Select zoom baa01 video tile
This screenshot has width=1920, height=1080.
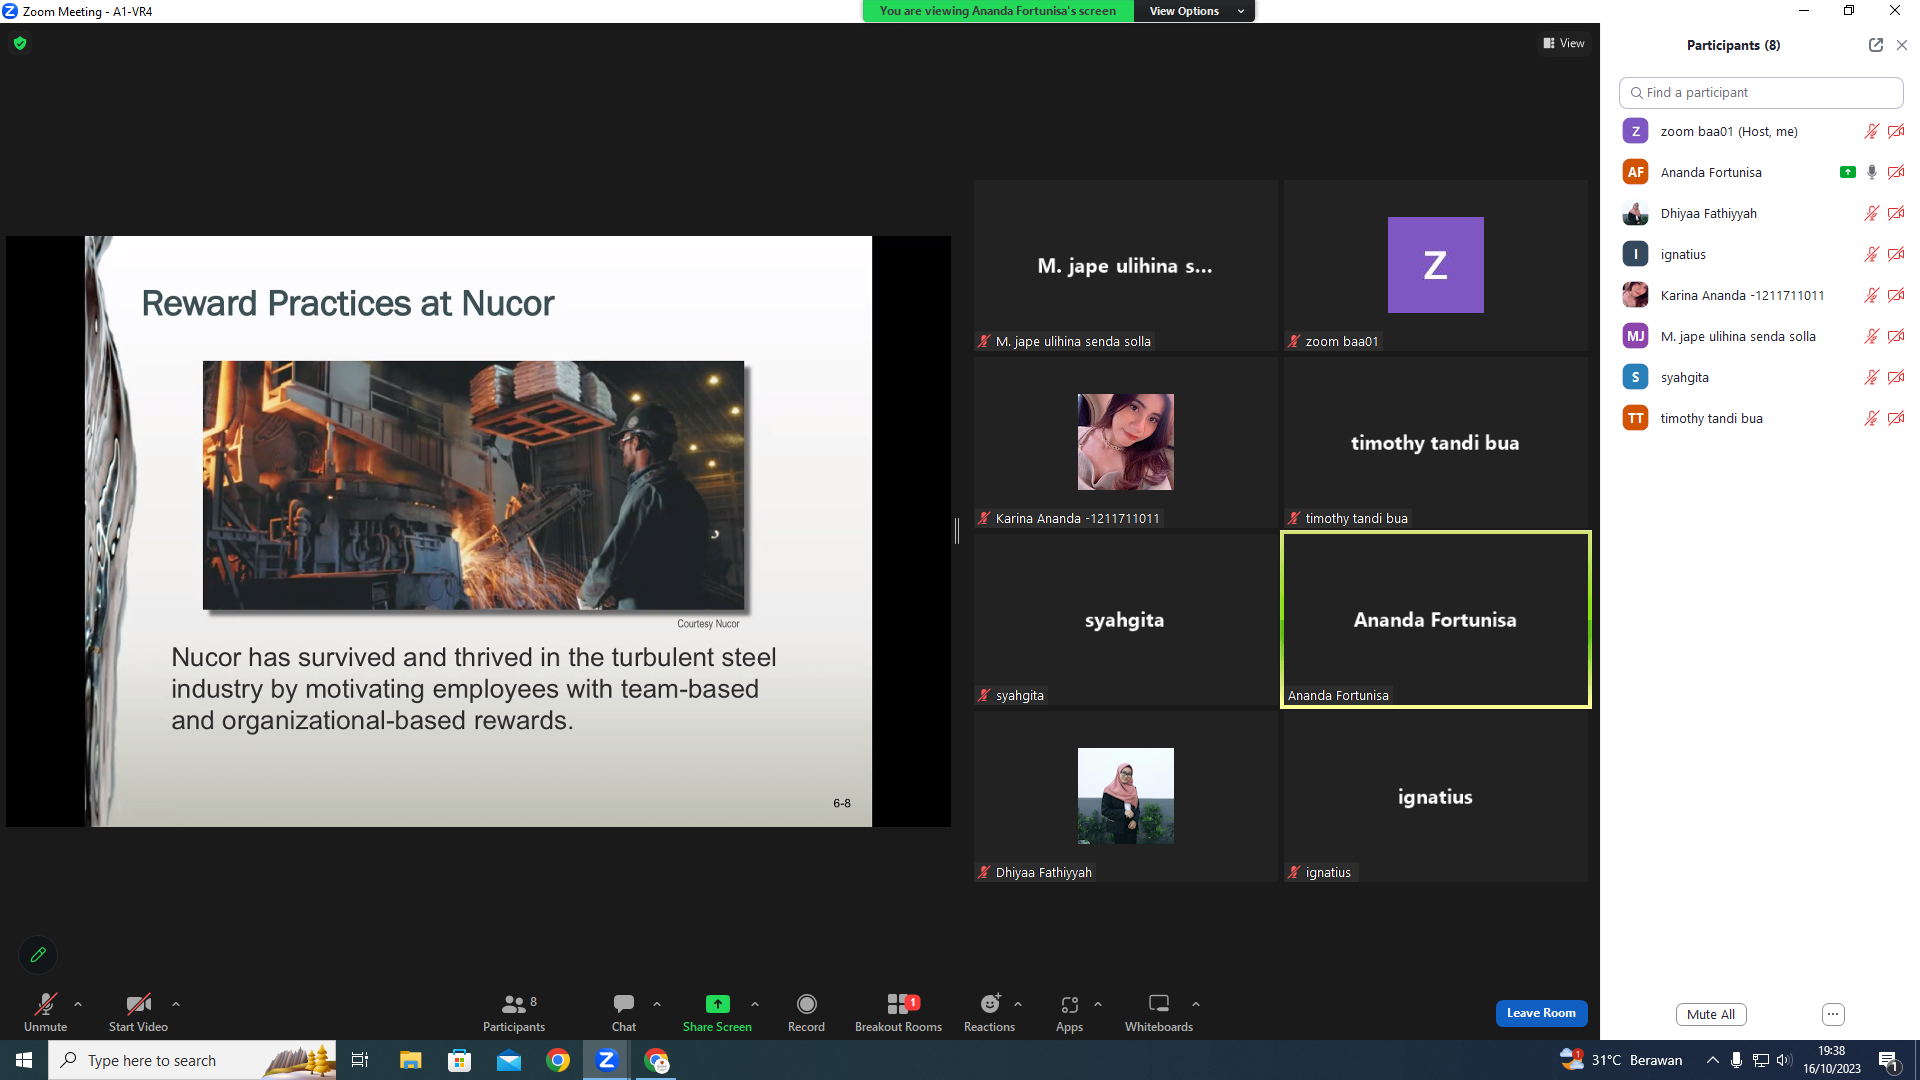pyautogui.click(x=1435, y=265)
